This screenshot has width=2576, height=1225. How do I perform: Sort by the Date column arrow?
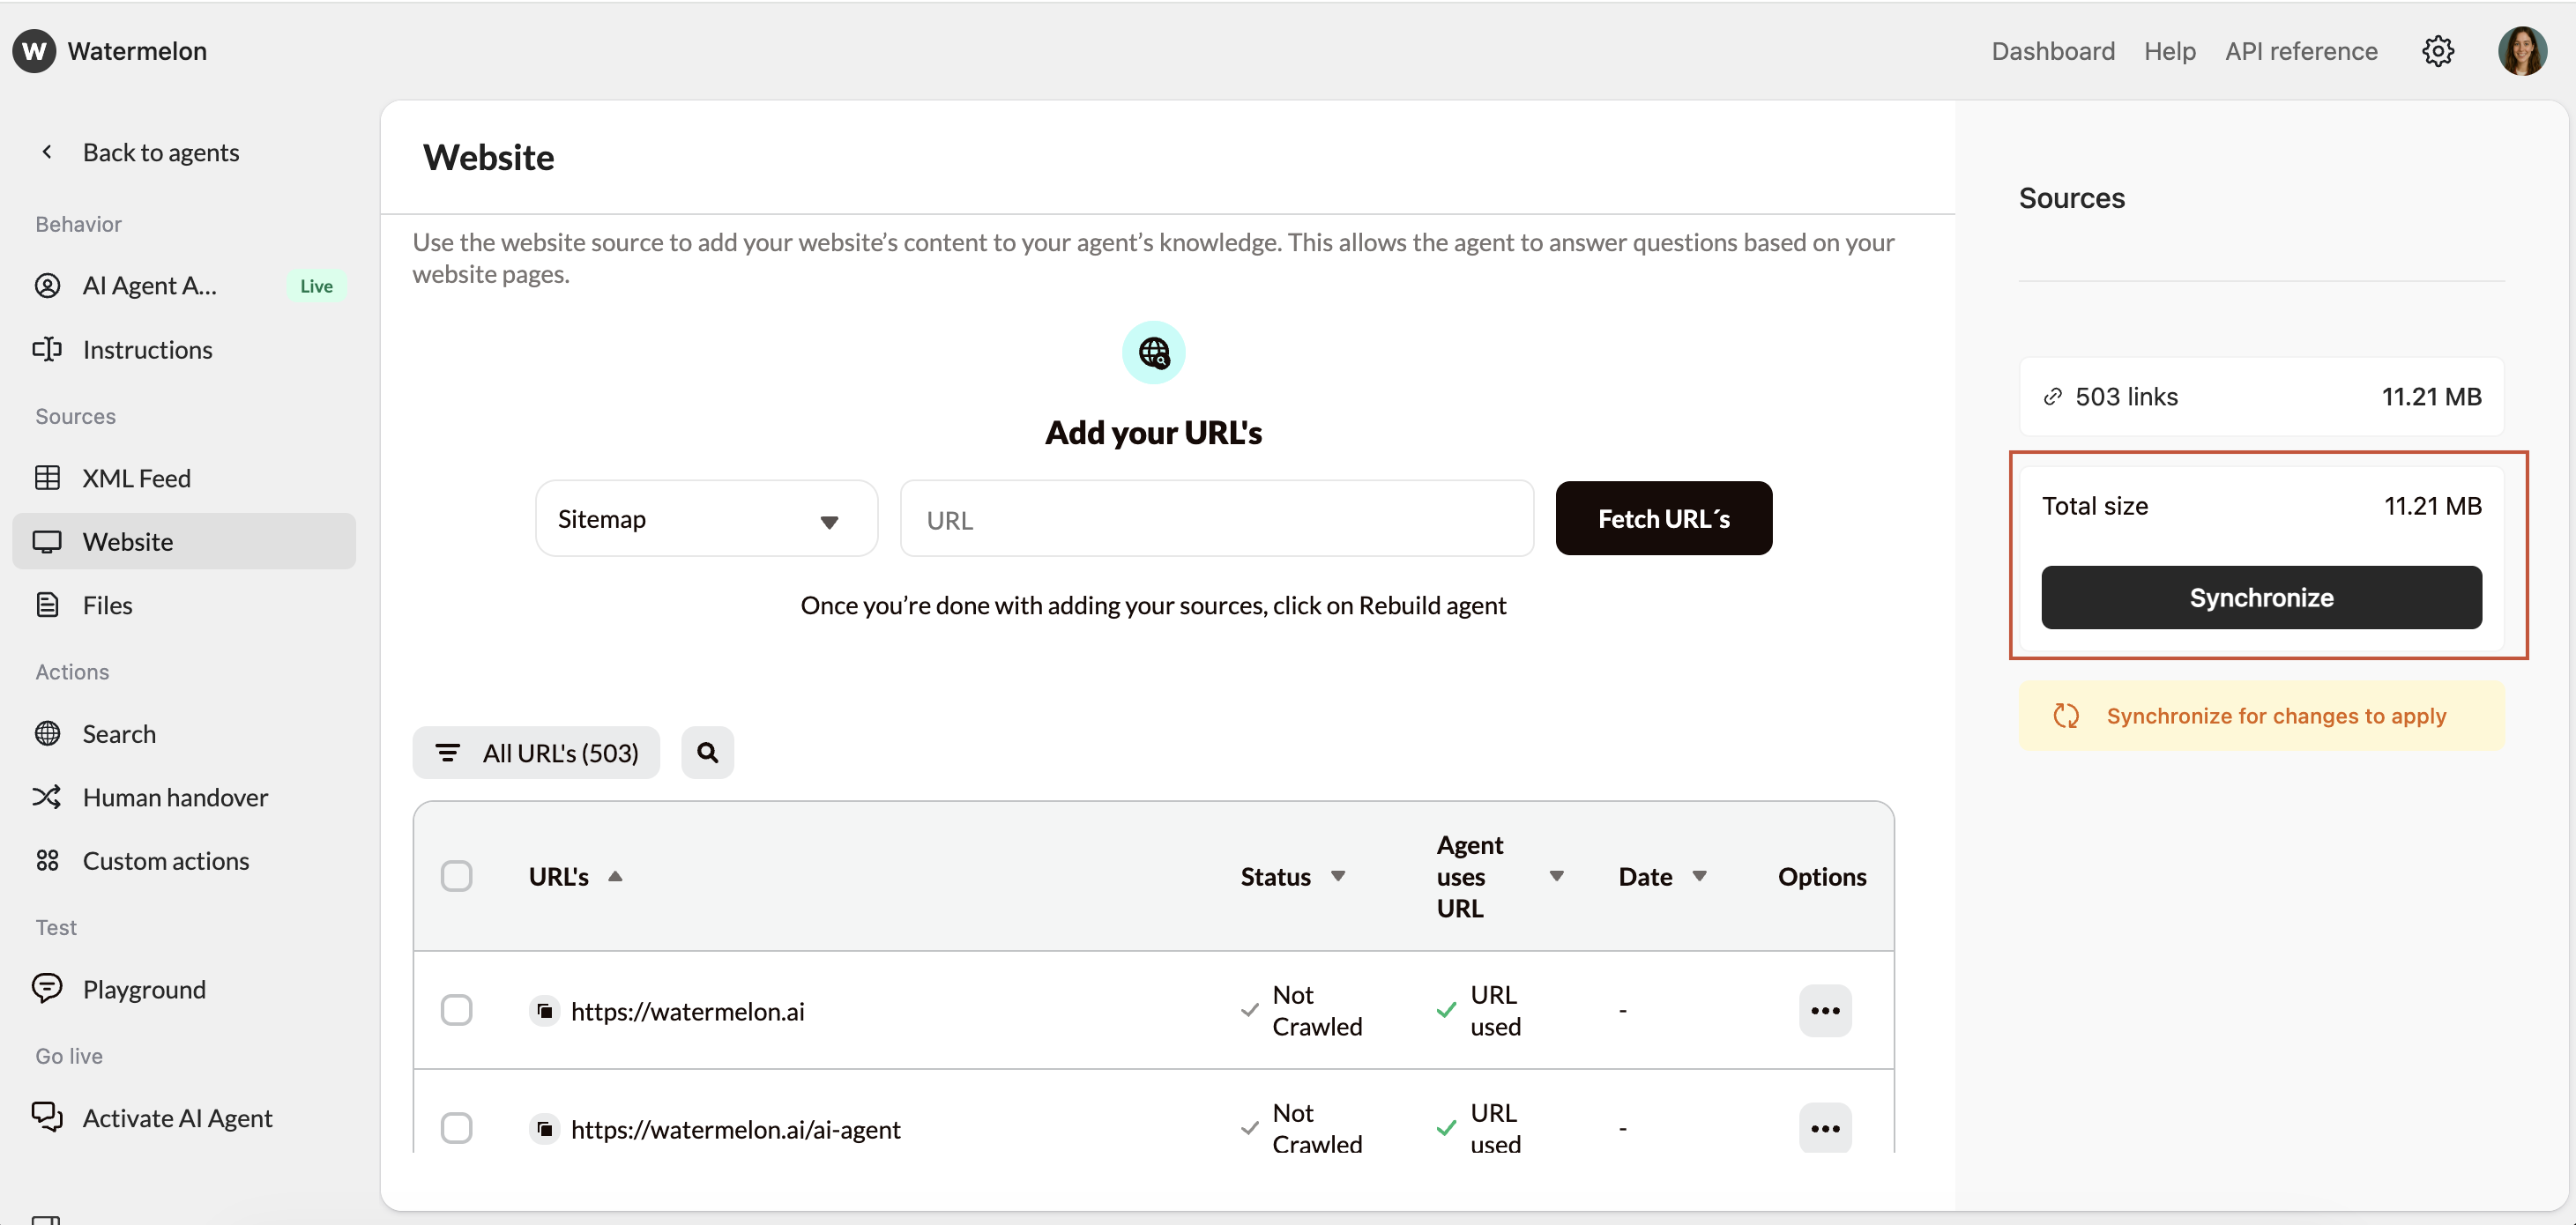click(x=1699, y=876)
